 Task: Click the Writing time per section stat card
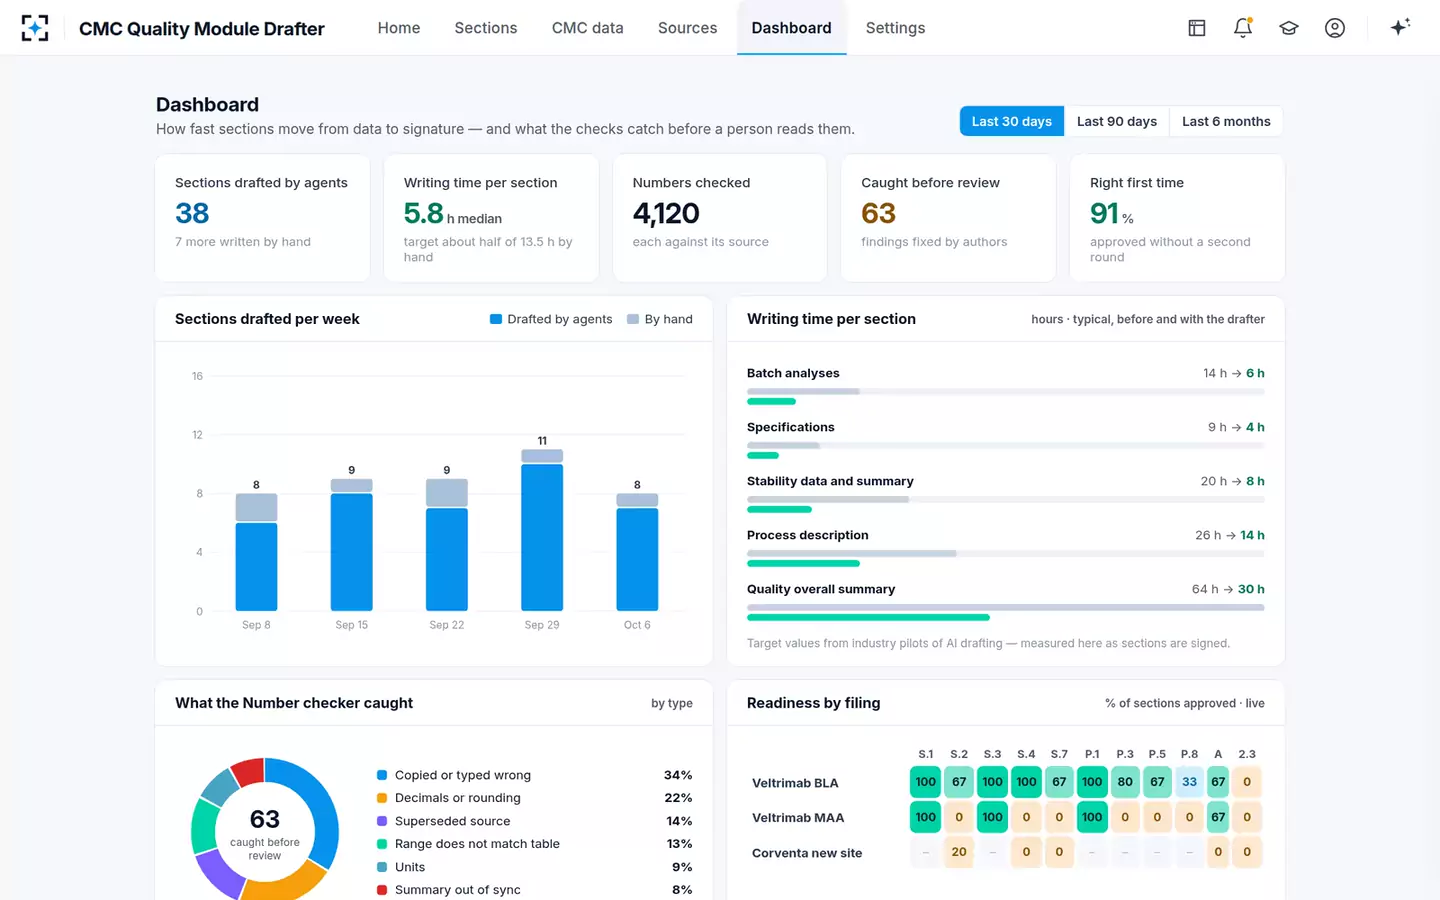click(491, 218)
